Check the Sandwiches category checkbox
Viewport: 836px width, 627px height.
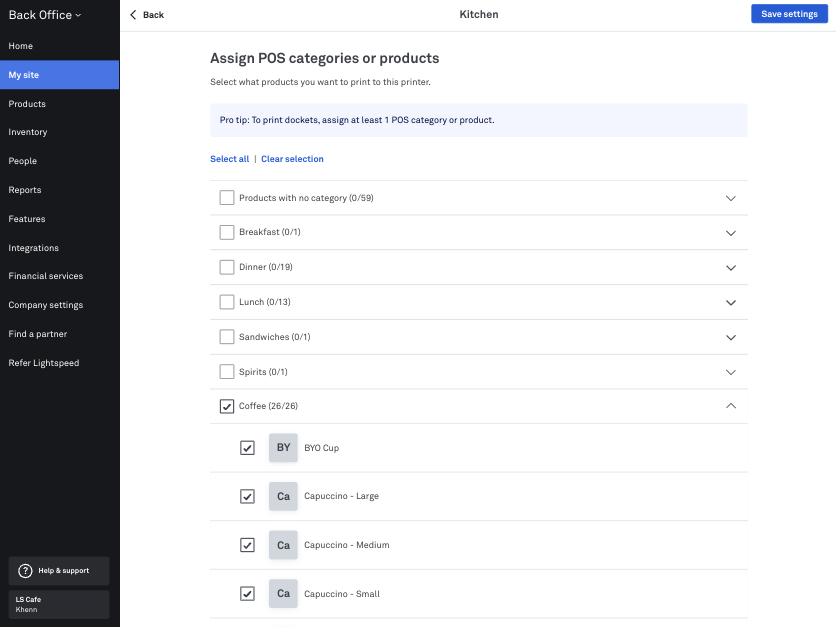click(227, 337)
